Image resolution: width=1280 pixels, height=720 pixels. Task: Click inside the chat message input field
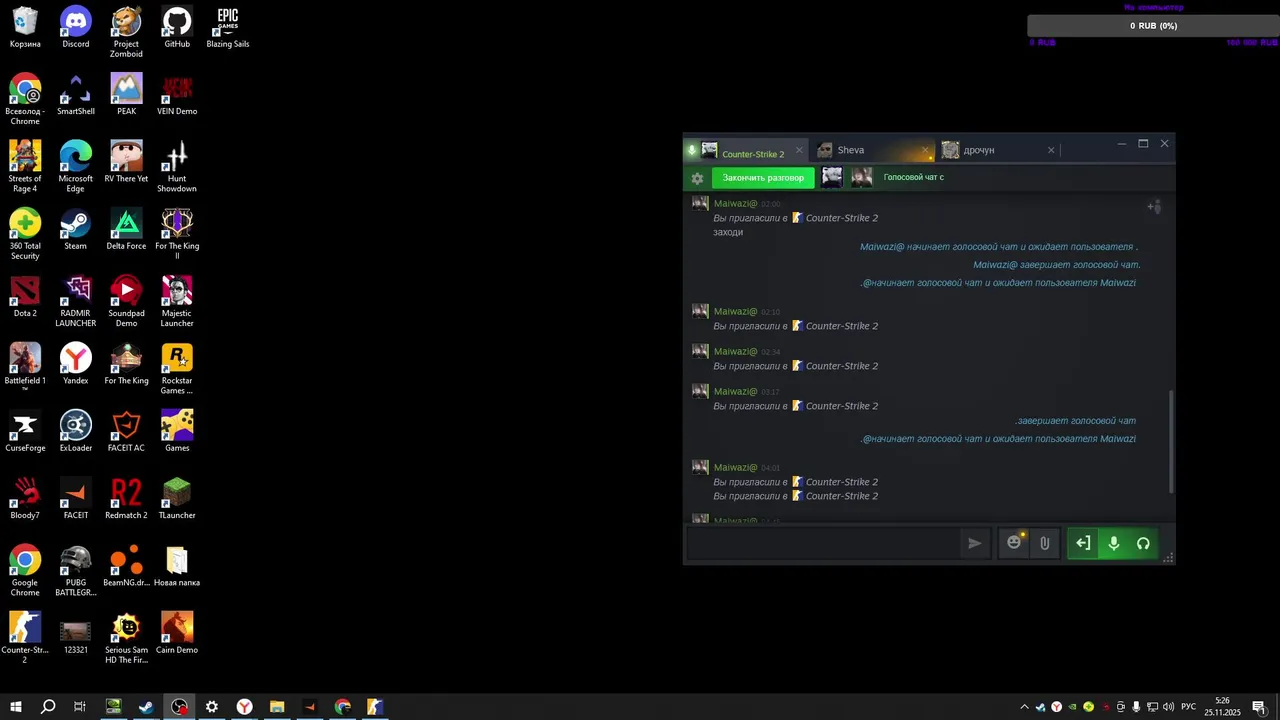[x=823, y=543]
